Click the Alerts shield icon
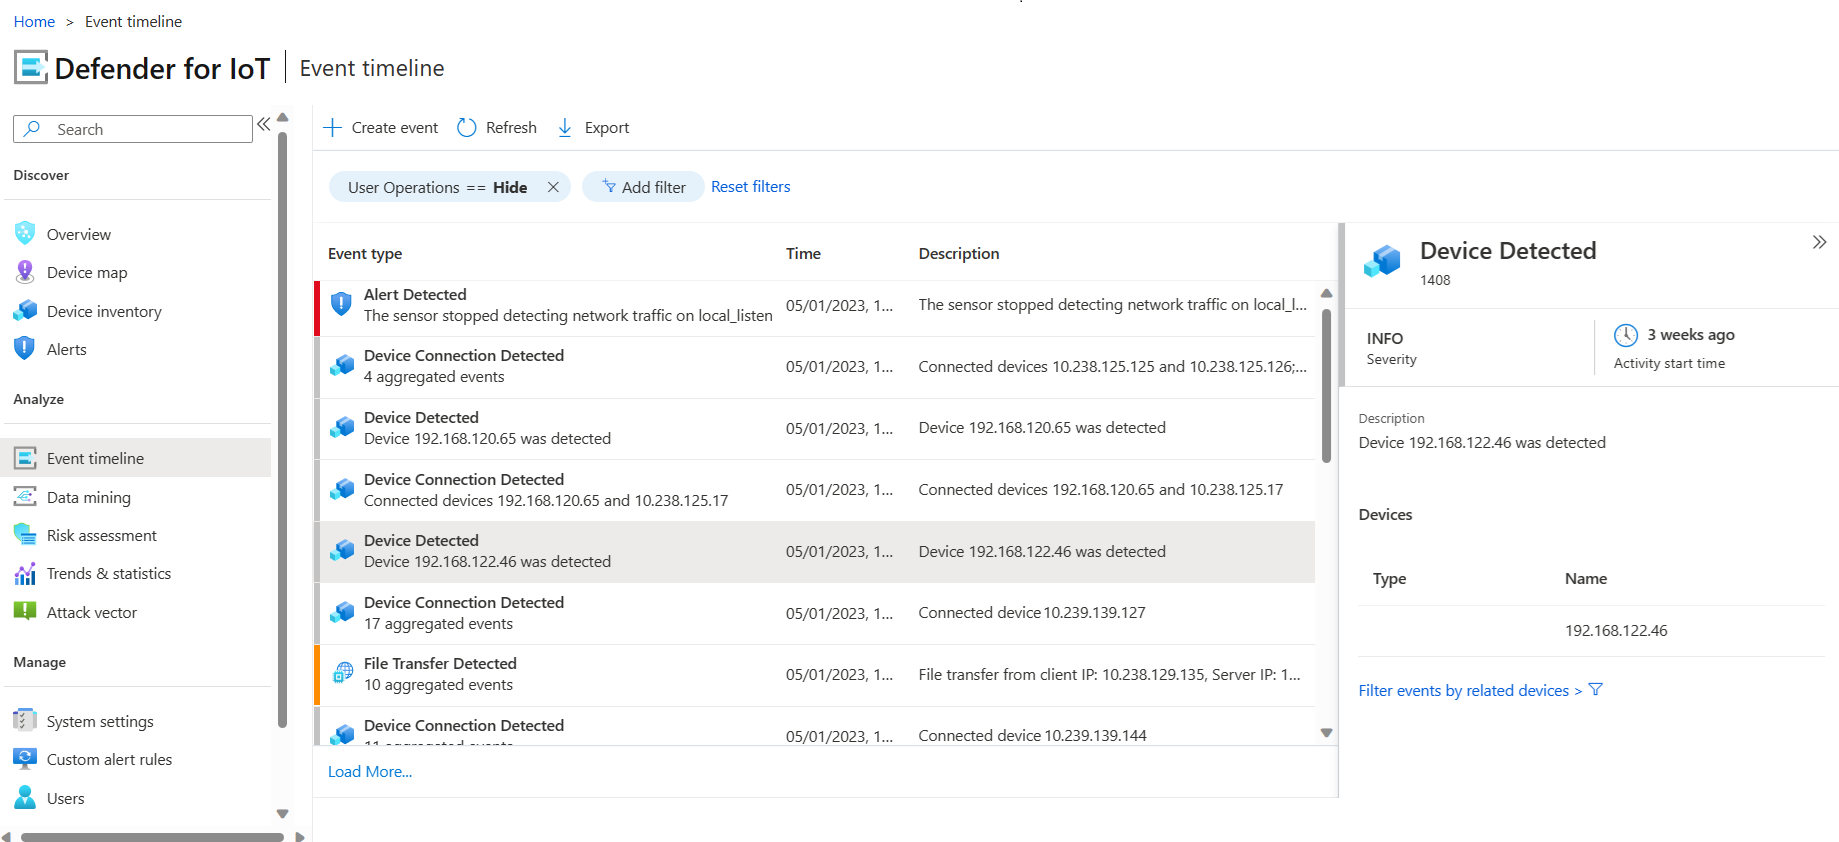The height and width of the screenshot is (842, 1839). pos(25,349)
